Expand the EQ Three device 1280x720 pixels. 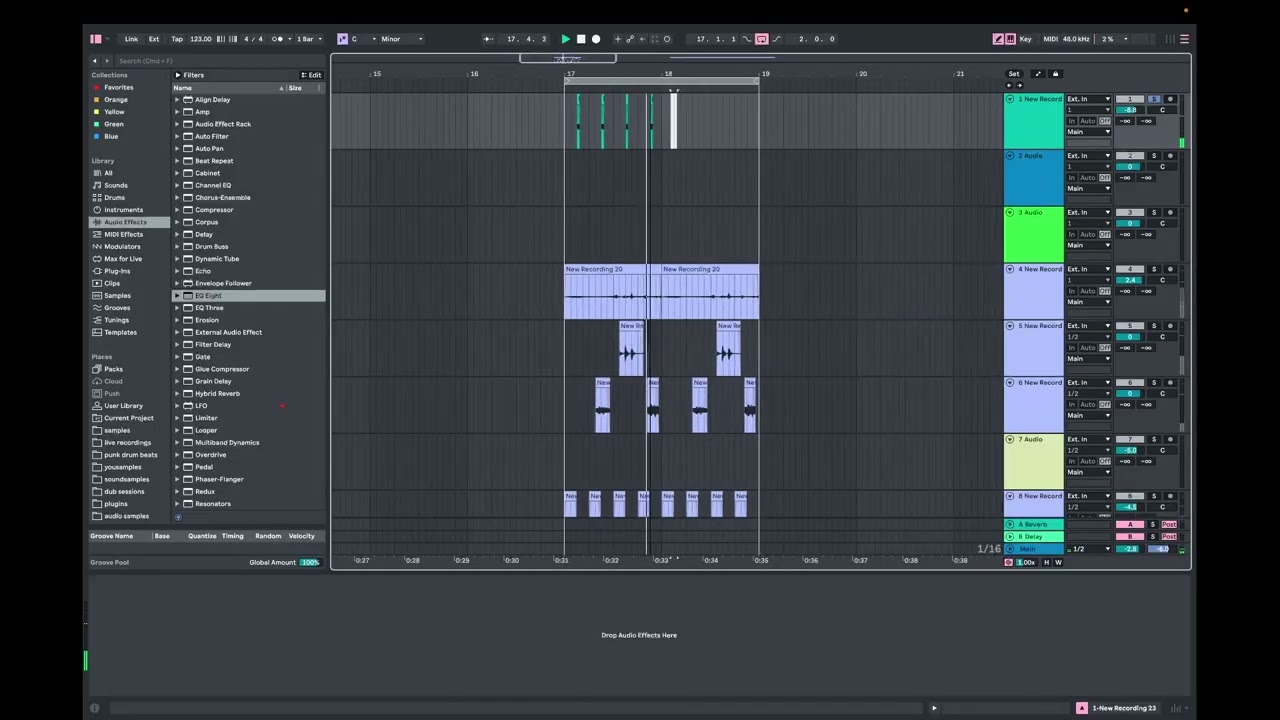coord(177,308)
